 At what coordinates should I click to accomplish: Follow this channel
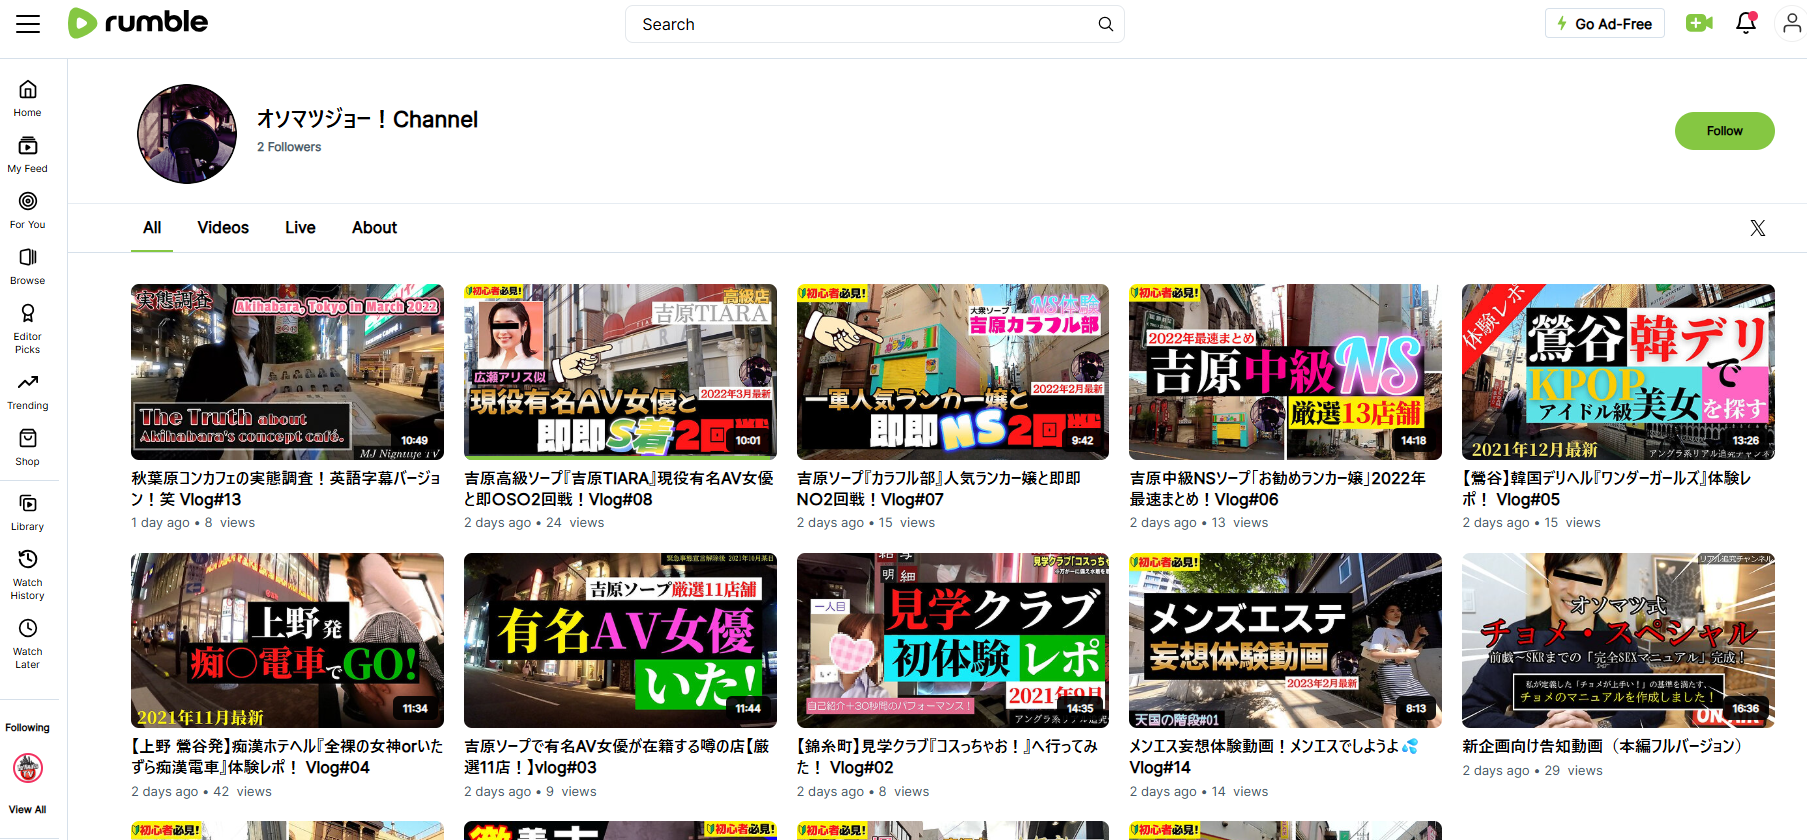pyautogui.click(x=1724, y=131)
